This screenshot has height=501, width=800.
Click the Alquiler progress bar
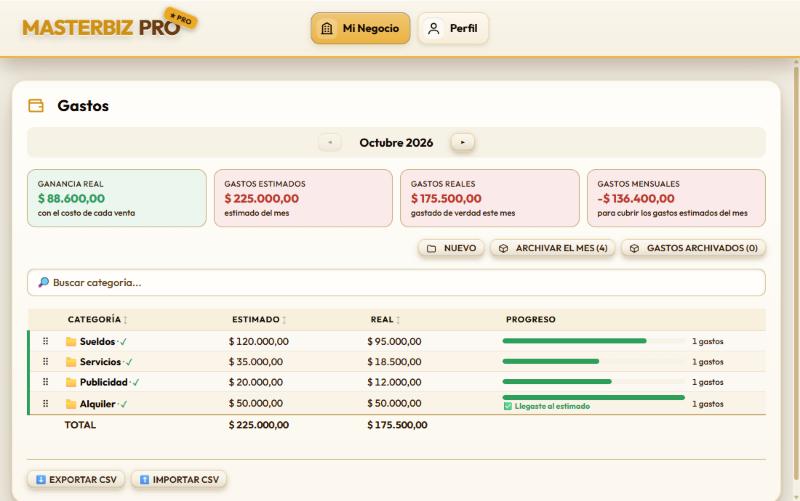593,397
